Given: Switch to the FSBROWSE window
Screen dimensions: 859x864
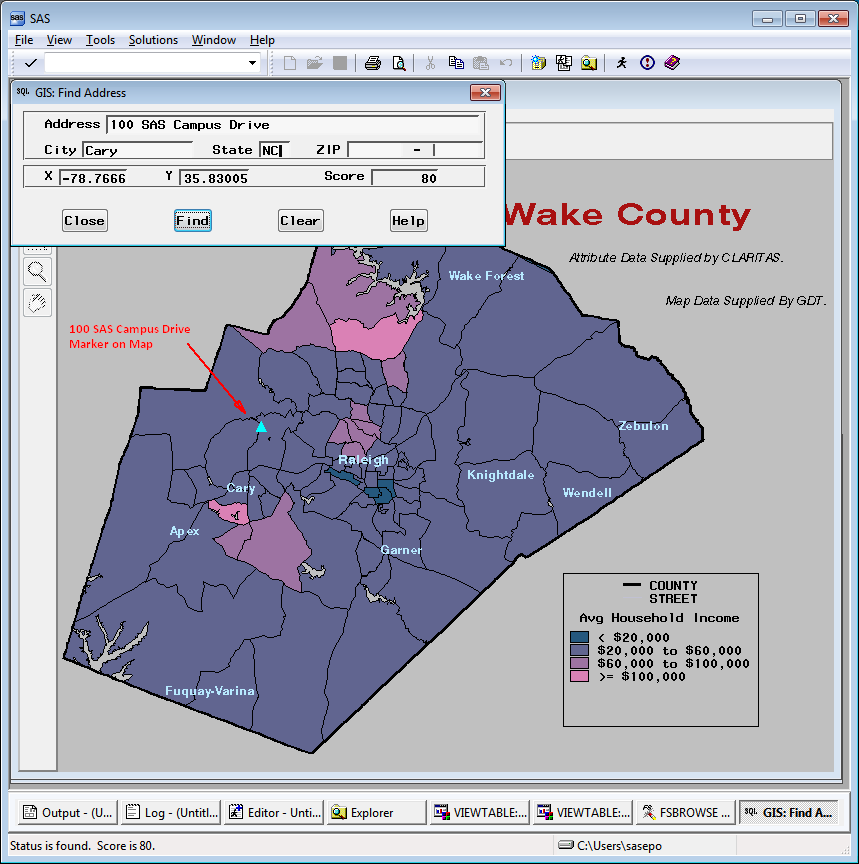Looking at the screenshot, I should (x=685, y=812).
